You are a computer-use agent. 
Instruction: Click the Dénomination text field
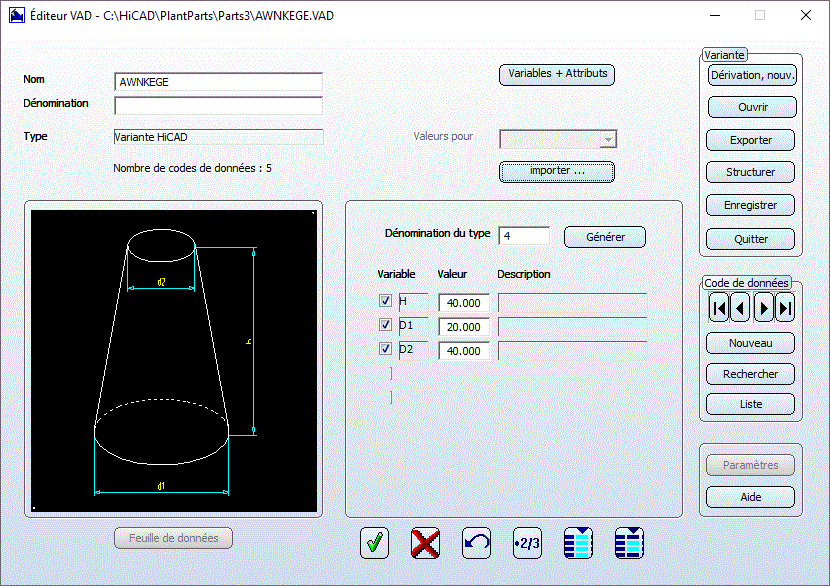(218, 106)
